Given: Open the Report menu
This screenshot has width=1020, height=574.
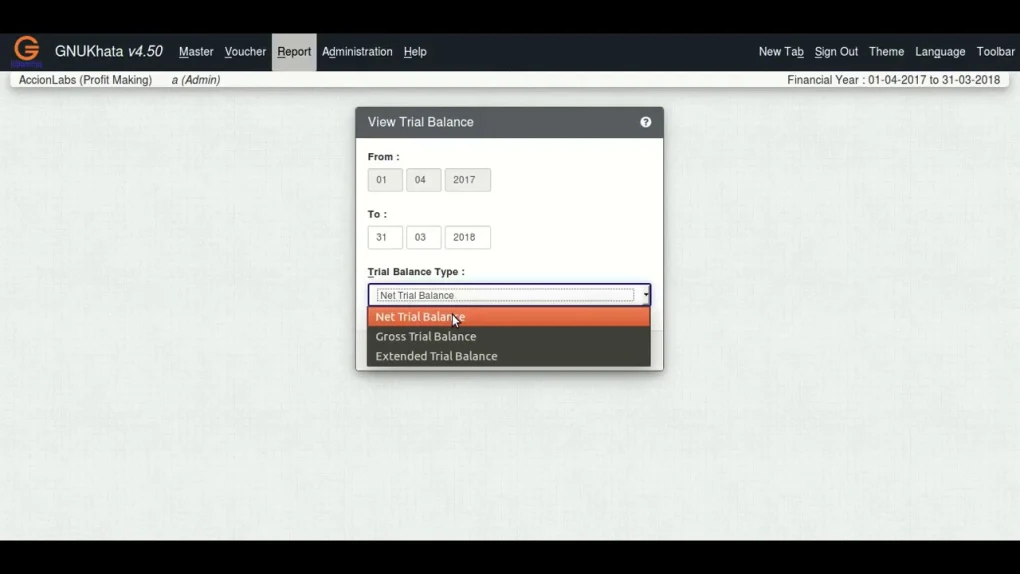Looking at the screenshot, I should click(x=294, y=52).
